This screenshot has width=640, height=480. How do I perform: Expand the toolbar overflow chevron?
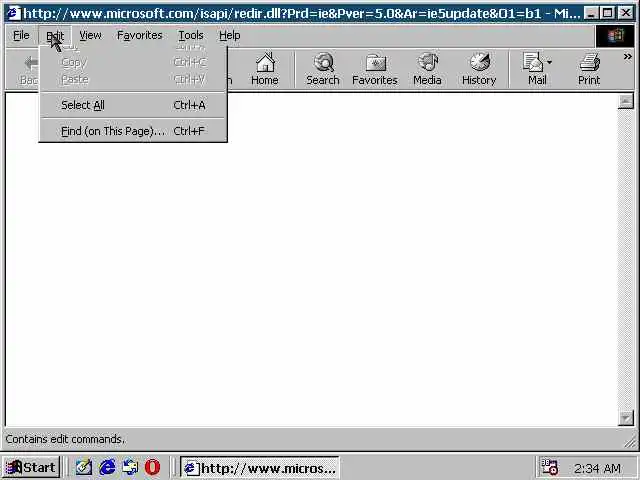(627, 57)
